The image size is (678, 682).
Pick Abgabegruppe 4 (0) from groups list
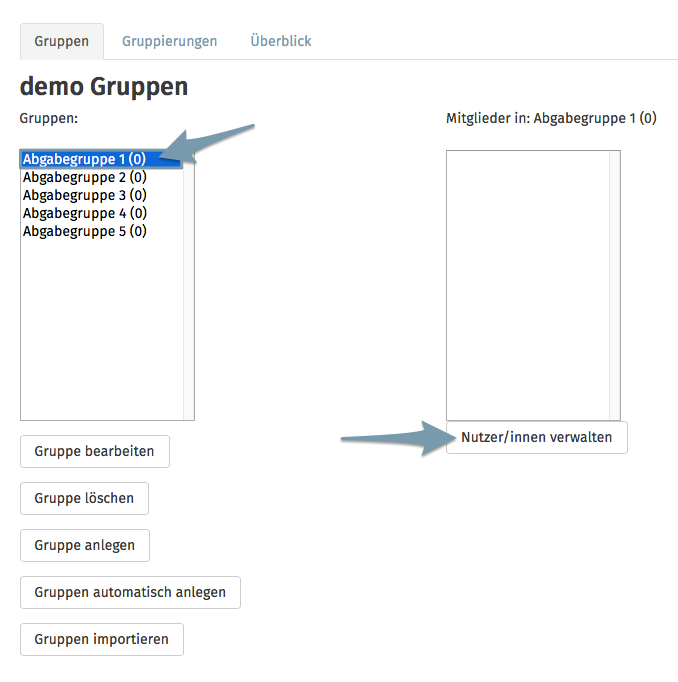click(101, 213)
